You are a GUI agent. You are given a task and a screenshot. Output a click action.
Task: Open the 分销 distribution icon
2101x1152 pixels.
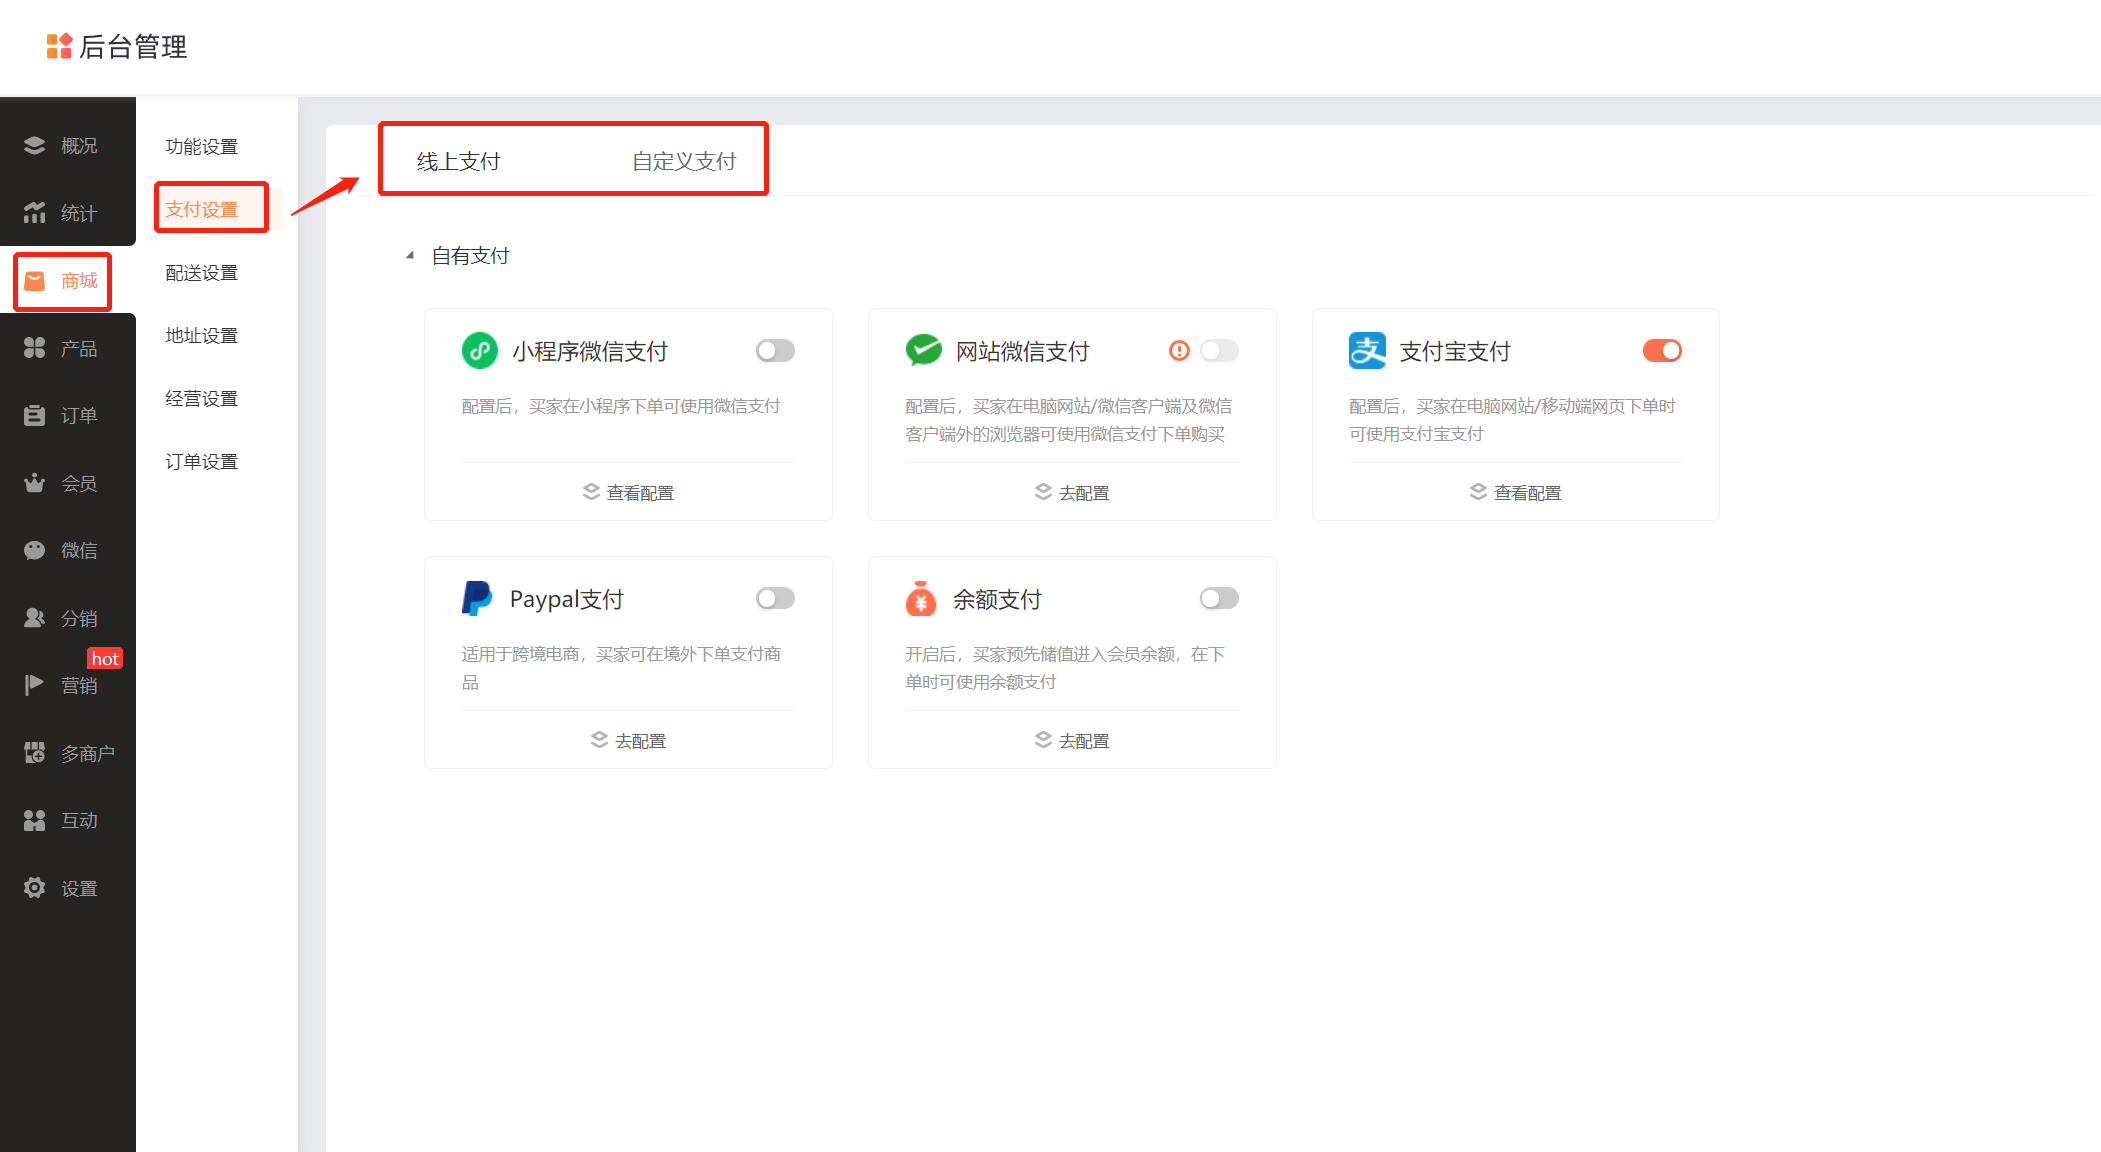pos(35,617)
